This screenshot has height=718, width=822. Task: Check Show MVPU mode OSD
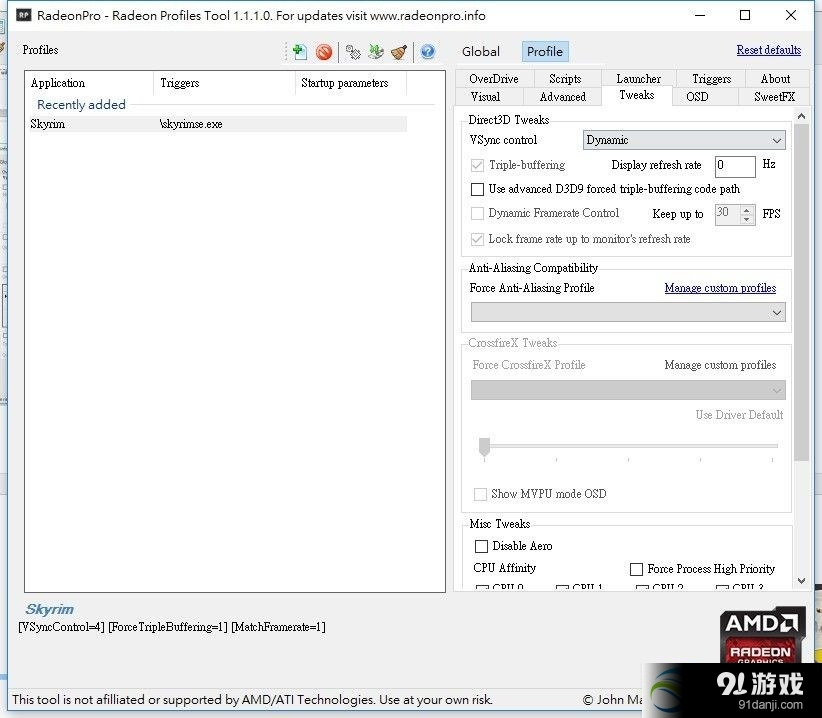[x=480, y=494]
